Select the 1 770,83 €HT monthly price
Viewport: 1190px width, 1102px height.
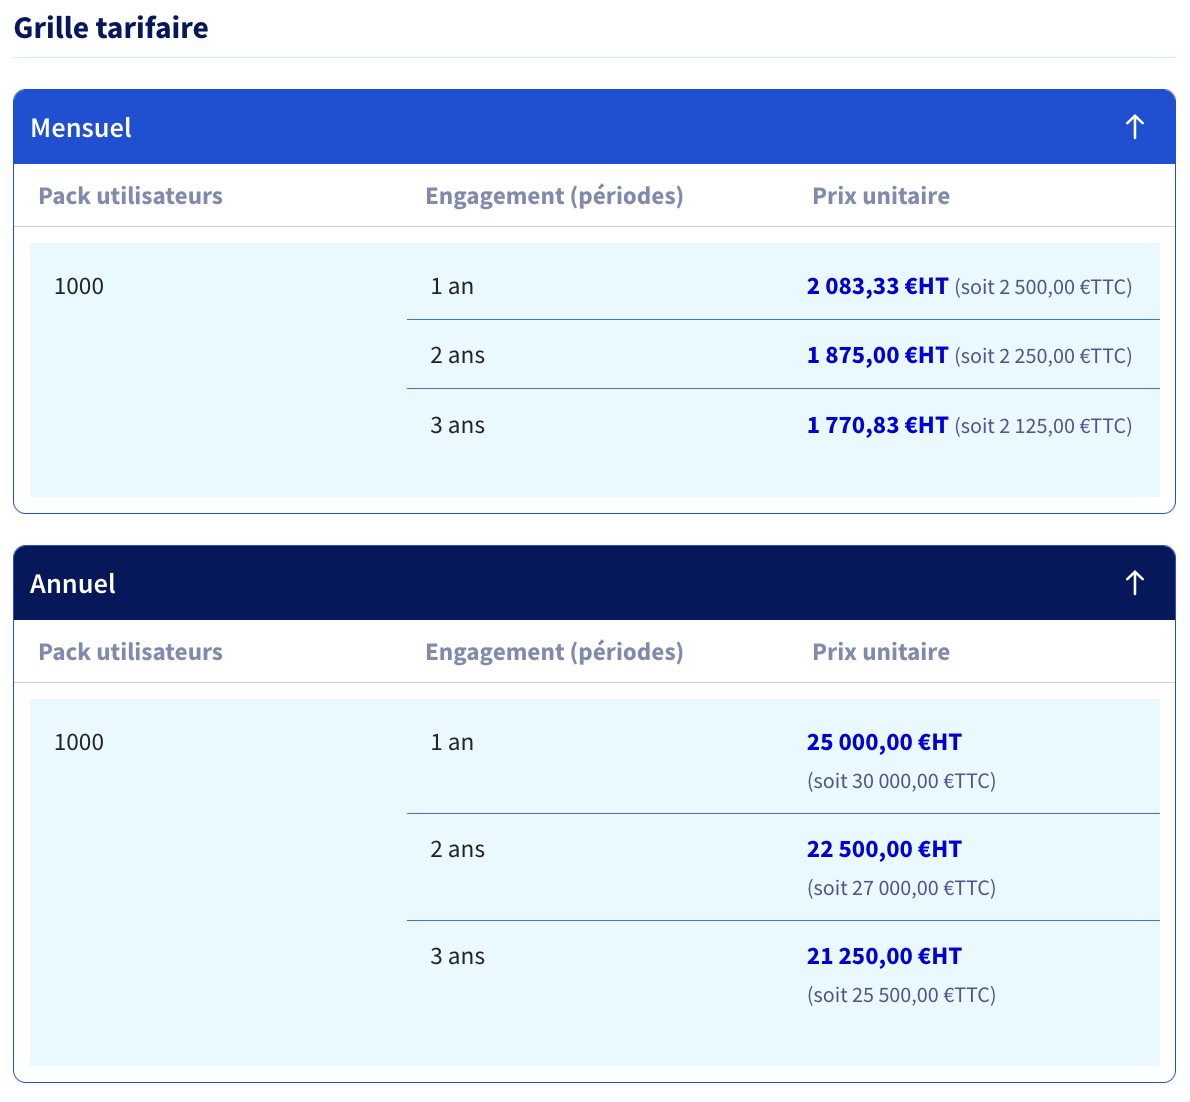(877, 425)
